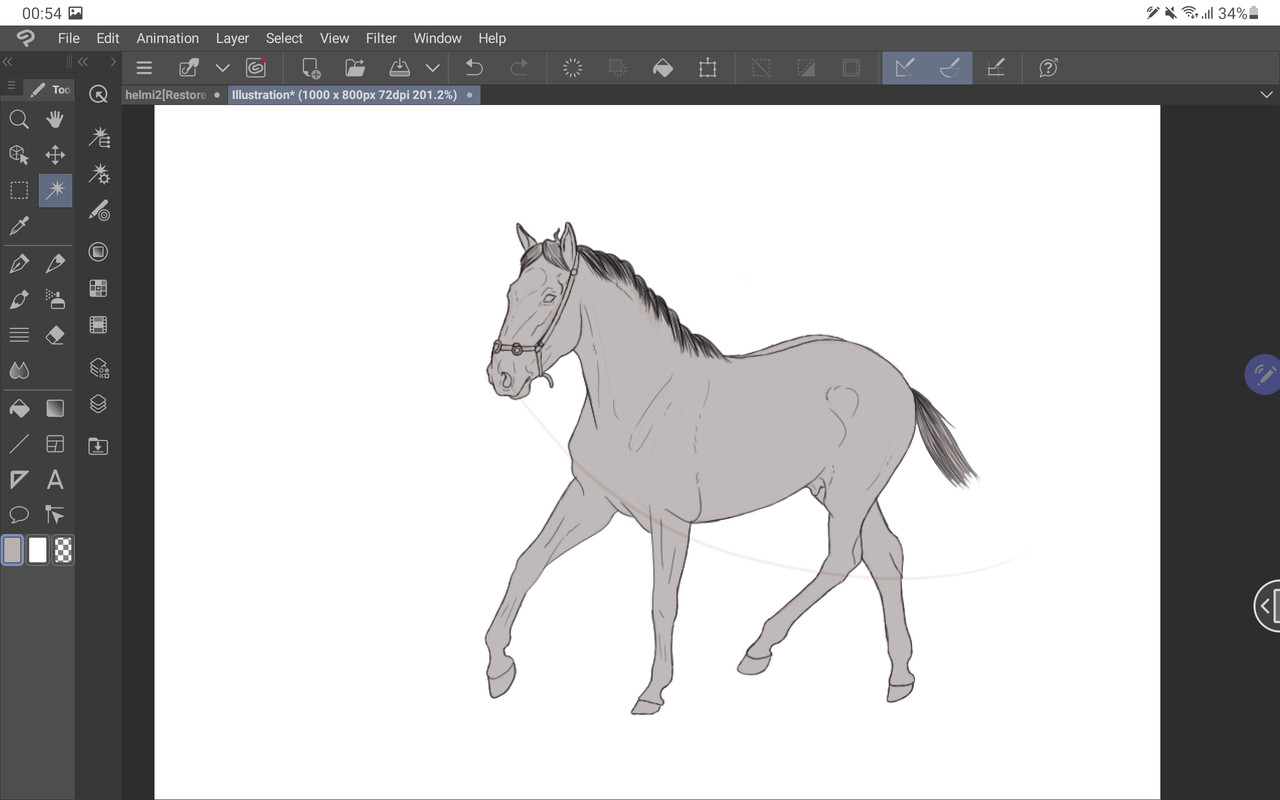Click the Clear spinner-like icon
Screen dimensions: 1280x800
click(573, 68)
